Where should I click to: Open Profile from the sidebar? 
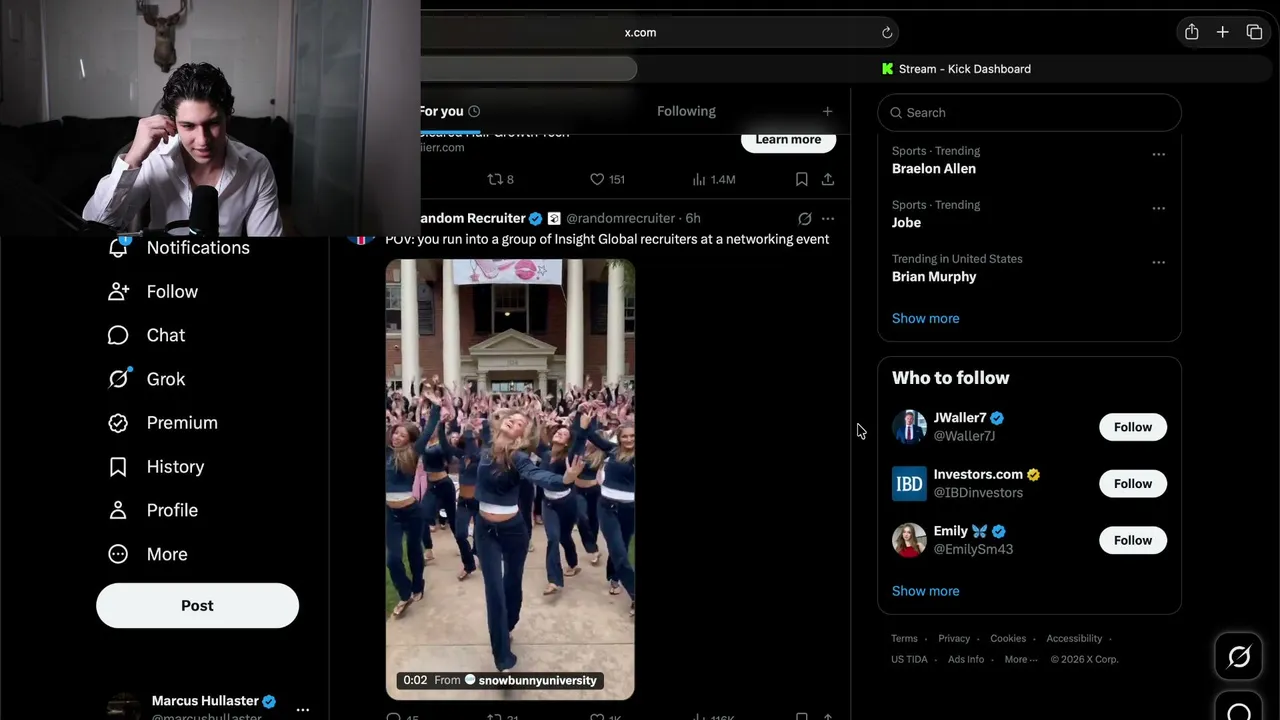152,510
